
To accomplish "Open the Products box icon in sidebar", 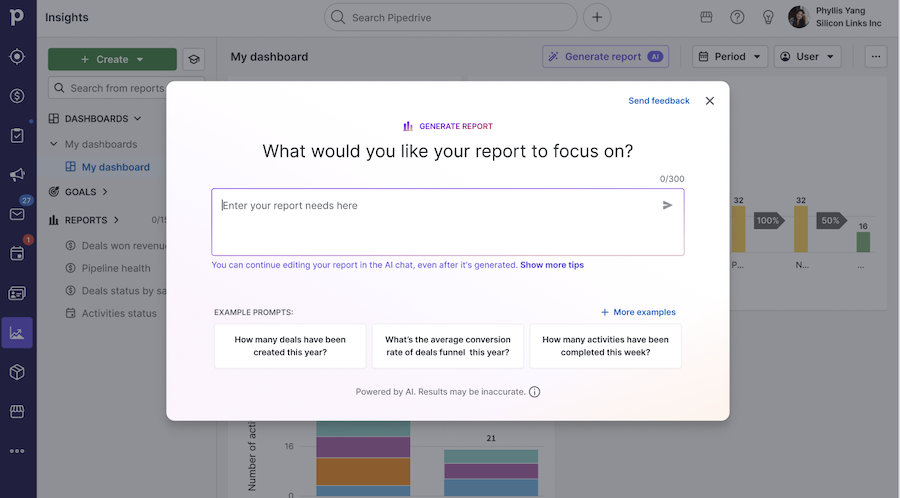I will pyautogui.click(x=17, y=372).
